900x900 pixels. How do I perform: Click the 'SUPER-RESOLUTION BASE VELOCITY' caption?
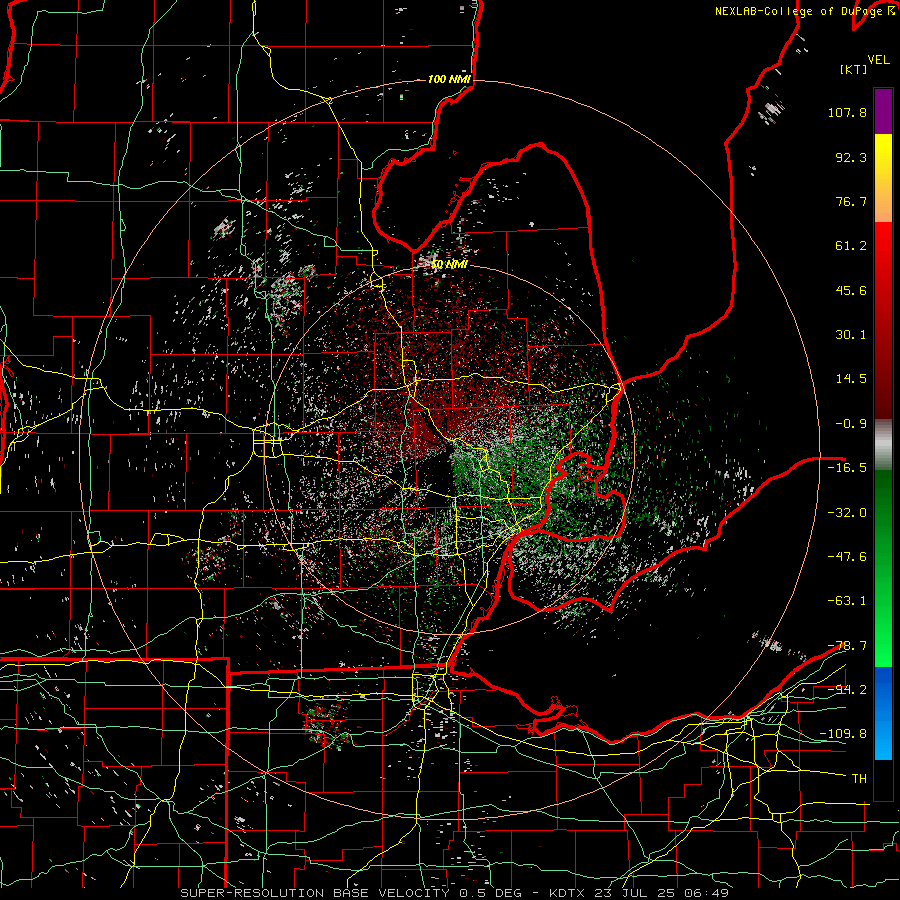click(315, 893)
